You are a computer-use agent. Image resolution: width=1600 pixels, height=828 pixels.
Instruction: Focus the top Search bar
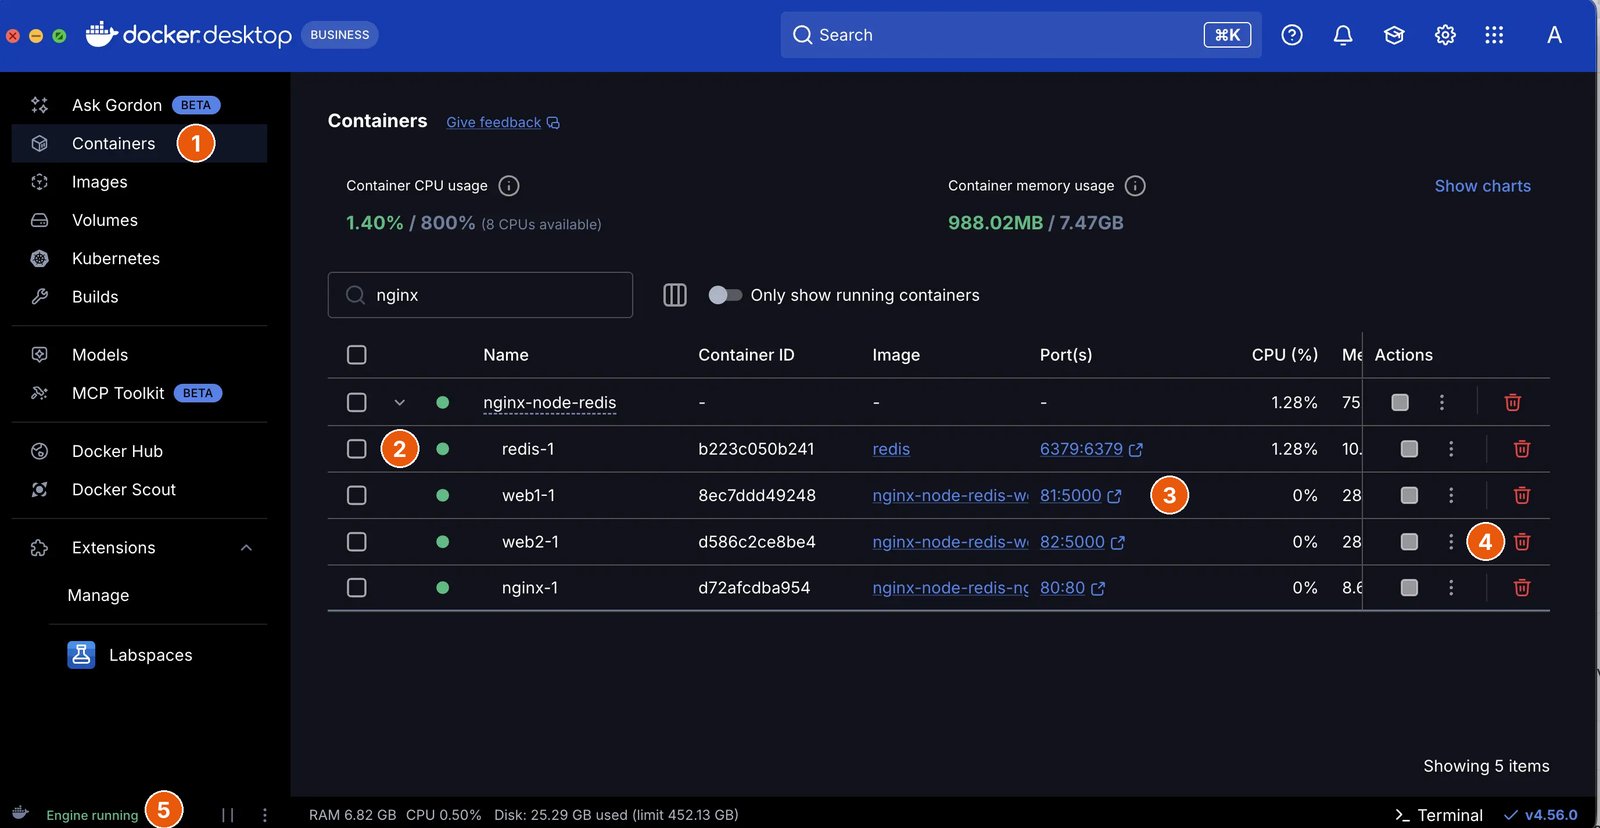coord(1021,35)
